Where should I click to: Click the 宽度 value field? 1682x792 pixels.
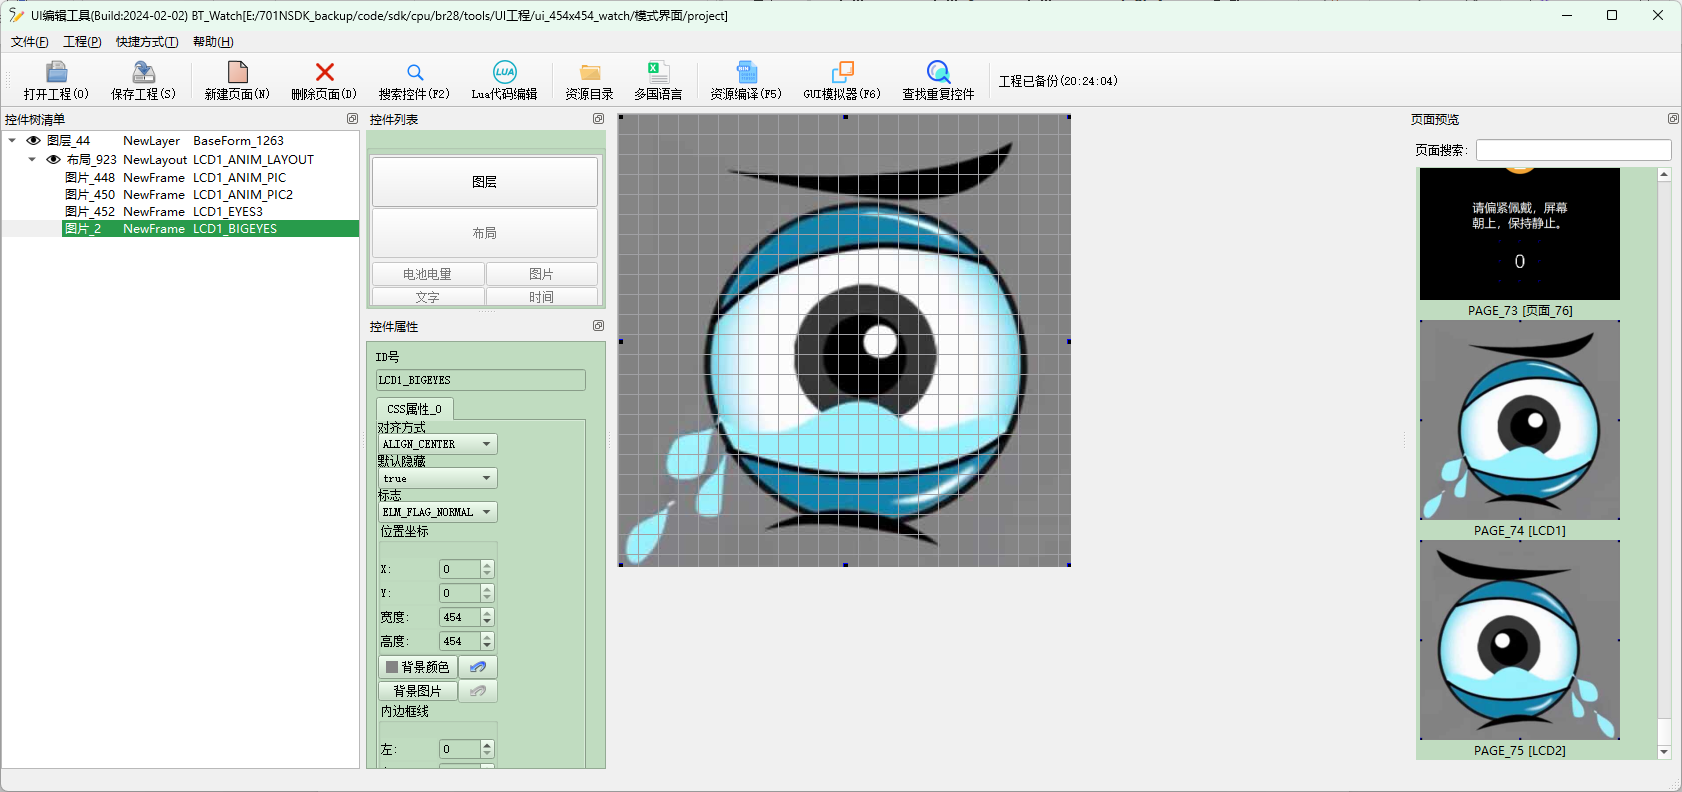coord(460,617)
